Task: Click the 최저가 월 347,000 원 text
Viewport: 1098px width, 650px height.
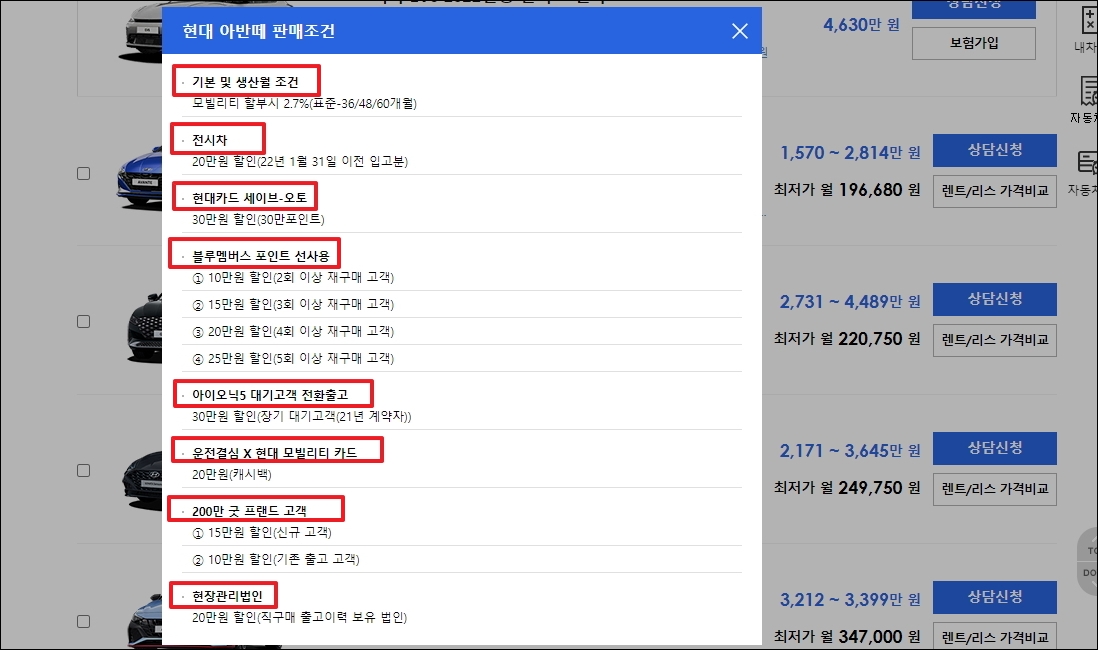Action: pos(847,637)
